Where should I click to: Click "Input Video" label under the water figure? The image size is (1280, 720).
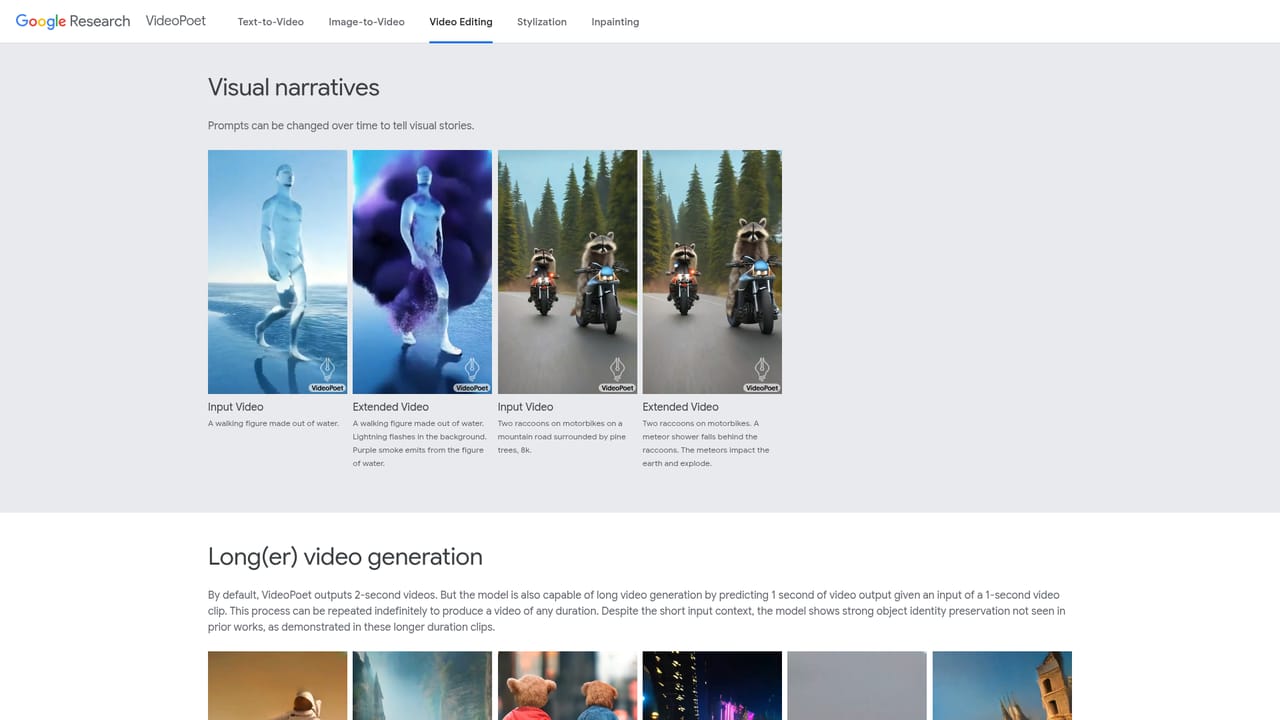(236, 407)
